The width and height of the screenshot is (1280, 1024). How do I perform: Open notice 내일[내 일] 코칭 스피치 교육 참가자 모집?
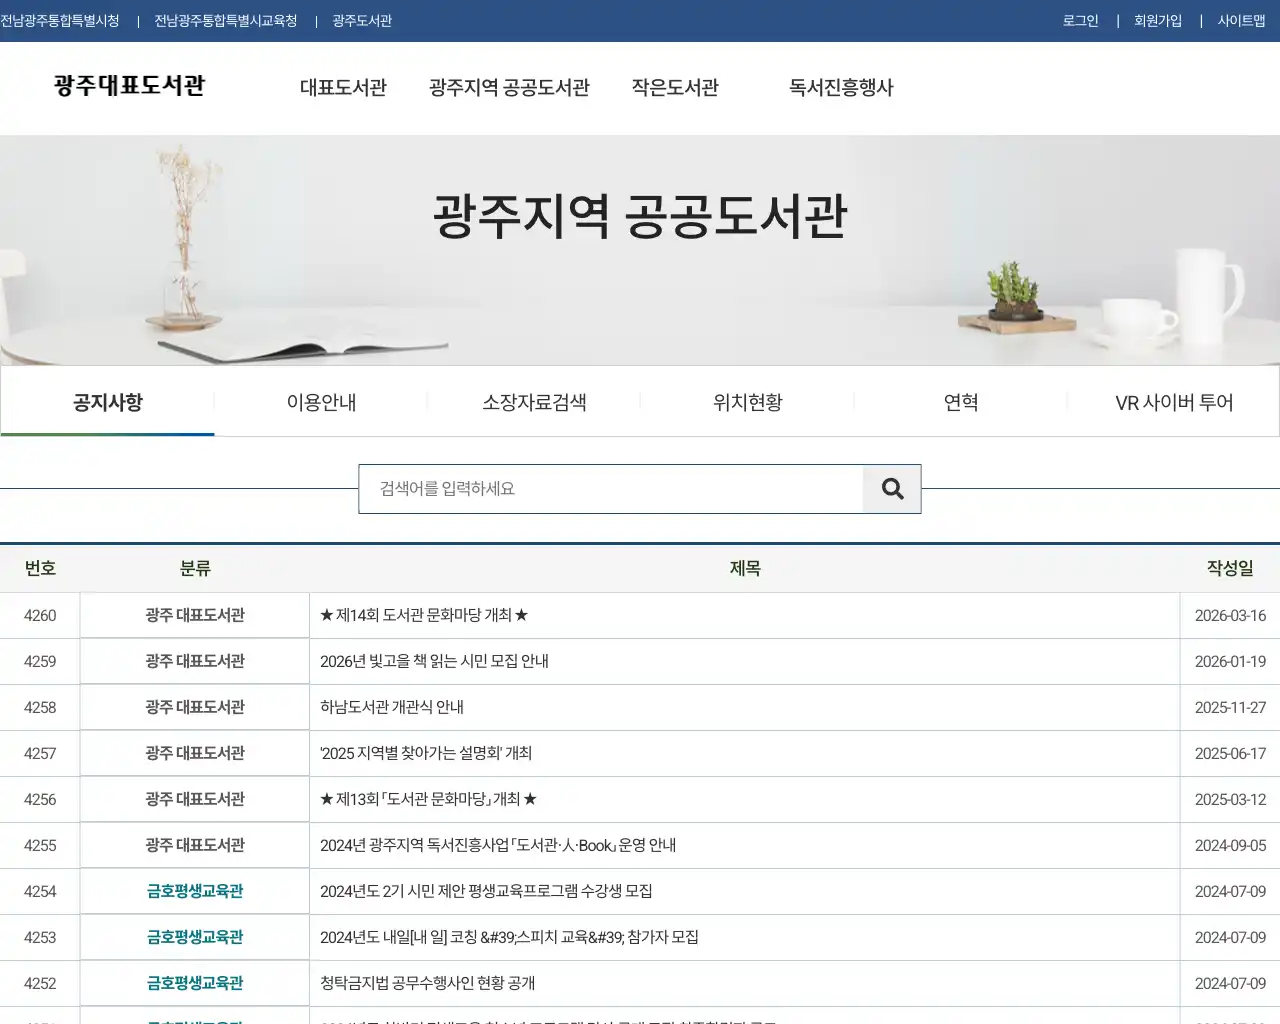pyautogui.click(x=509, y=937)
